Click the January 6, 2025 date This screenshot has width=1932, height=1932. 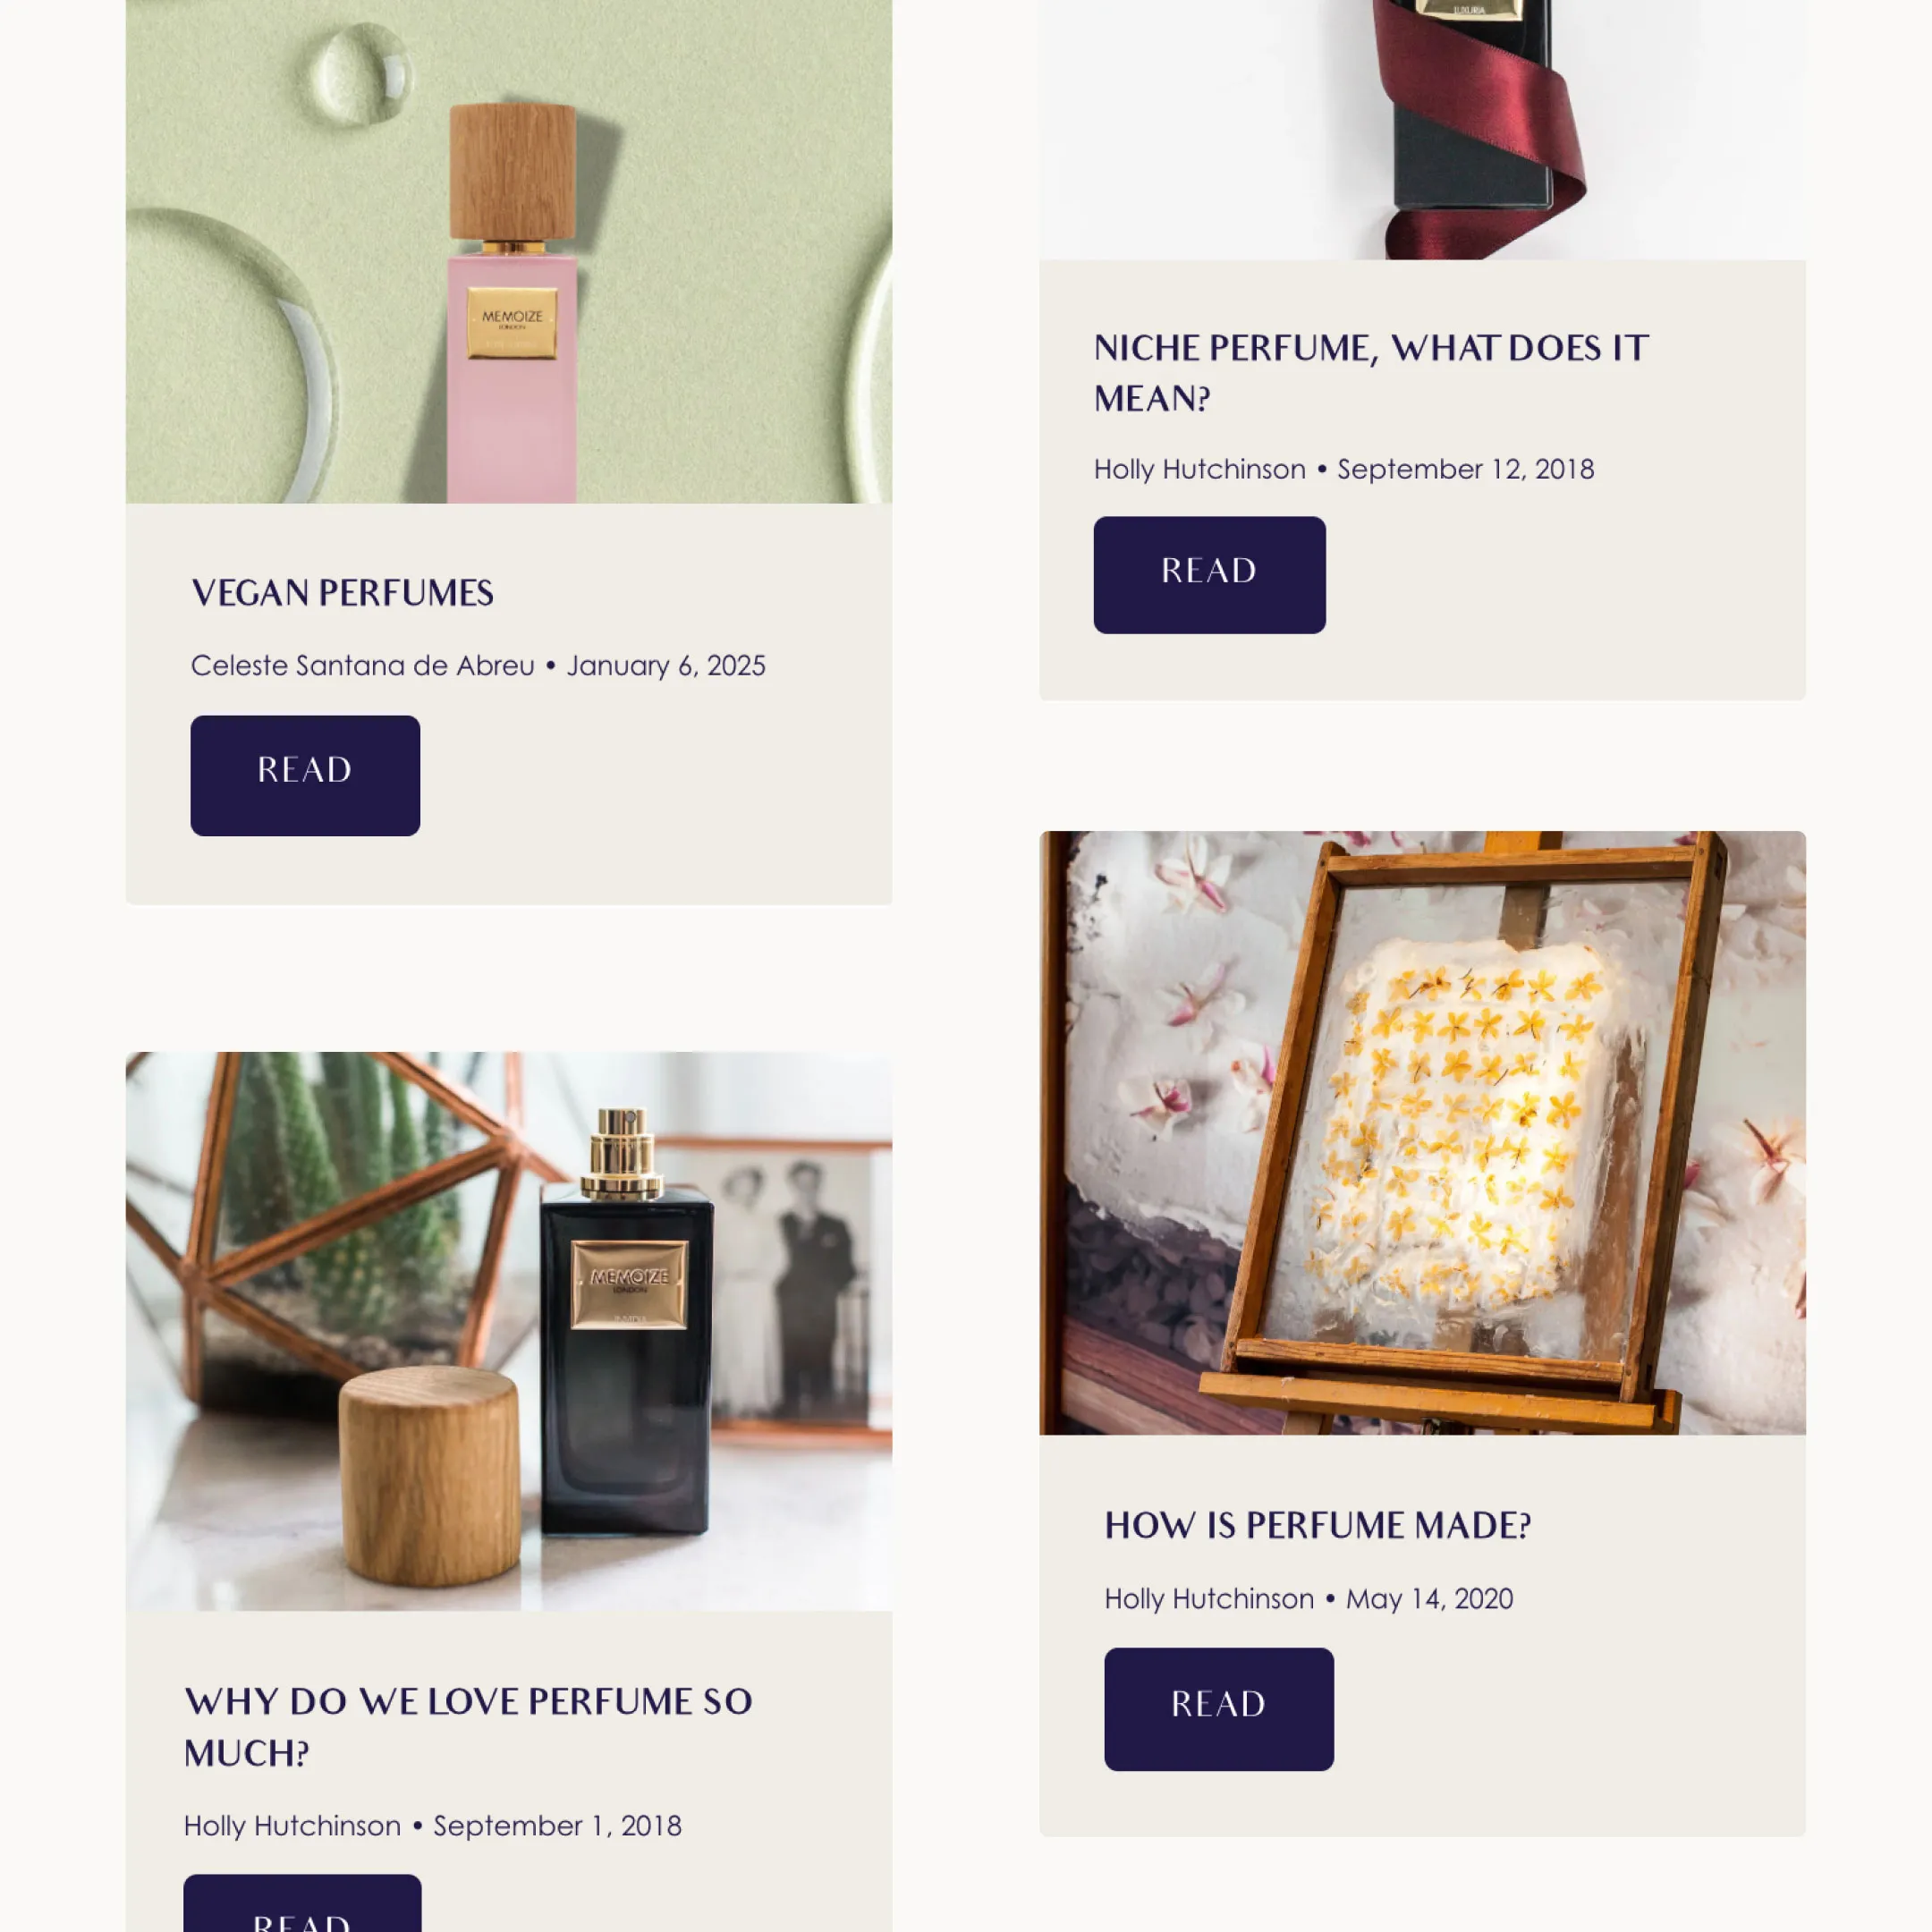pos(666,666)
